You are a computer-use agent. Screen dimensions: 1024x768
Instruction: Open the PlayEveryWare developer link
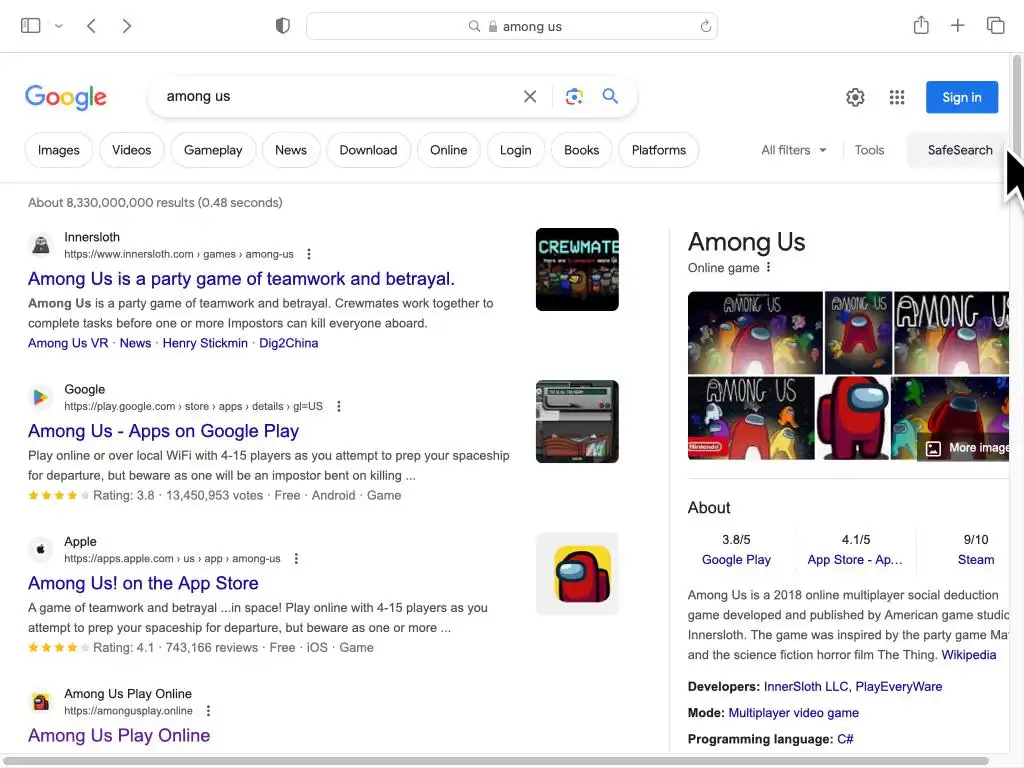(x=899, y=686)
